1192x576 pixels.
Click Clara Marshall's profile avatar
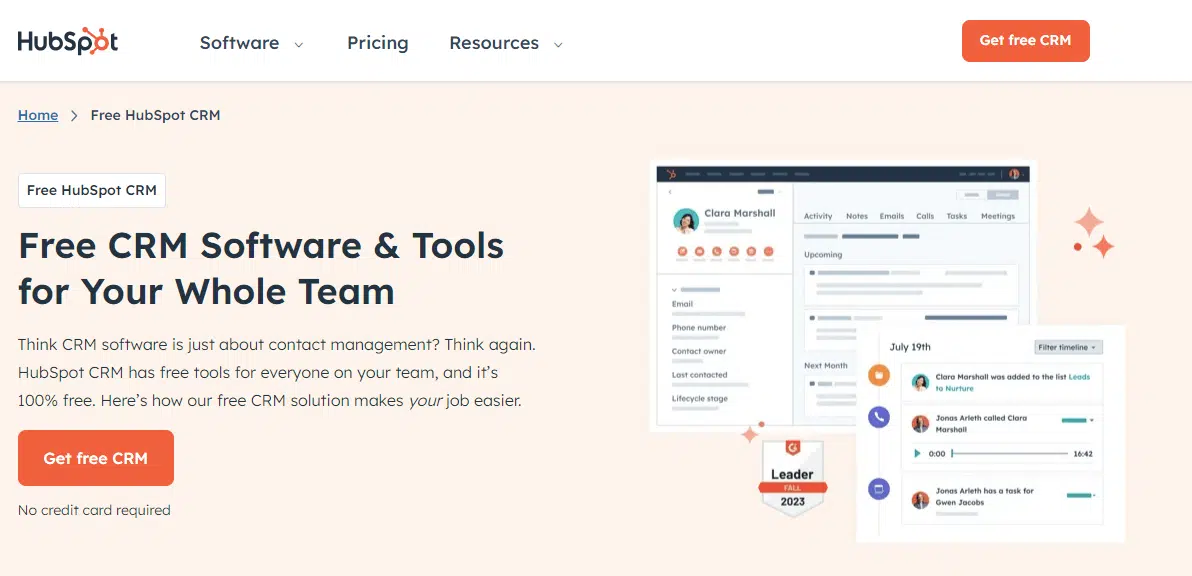686,221
